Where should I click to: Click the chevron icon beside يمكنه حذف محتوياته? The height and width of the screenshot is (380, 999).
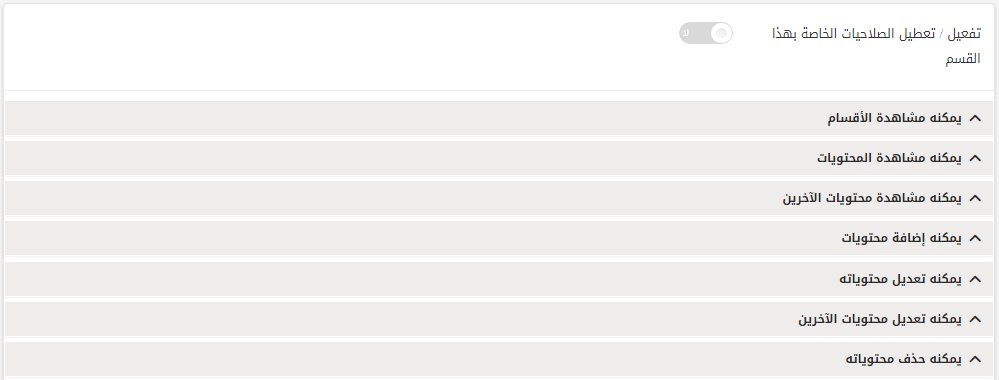(975, 359)
